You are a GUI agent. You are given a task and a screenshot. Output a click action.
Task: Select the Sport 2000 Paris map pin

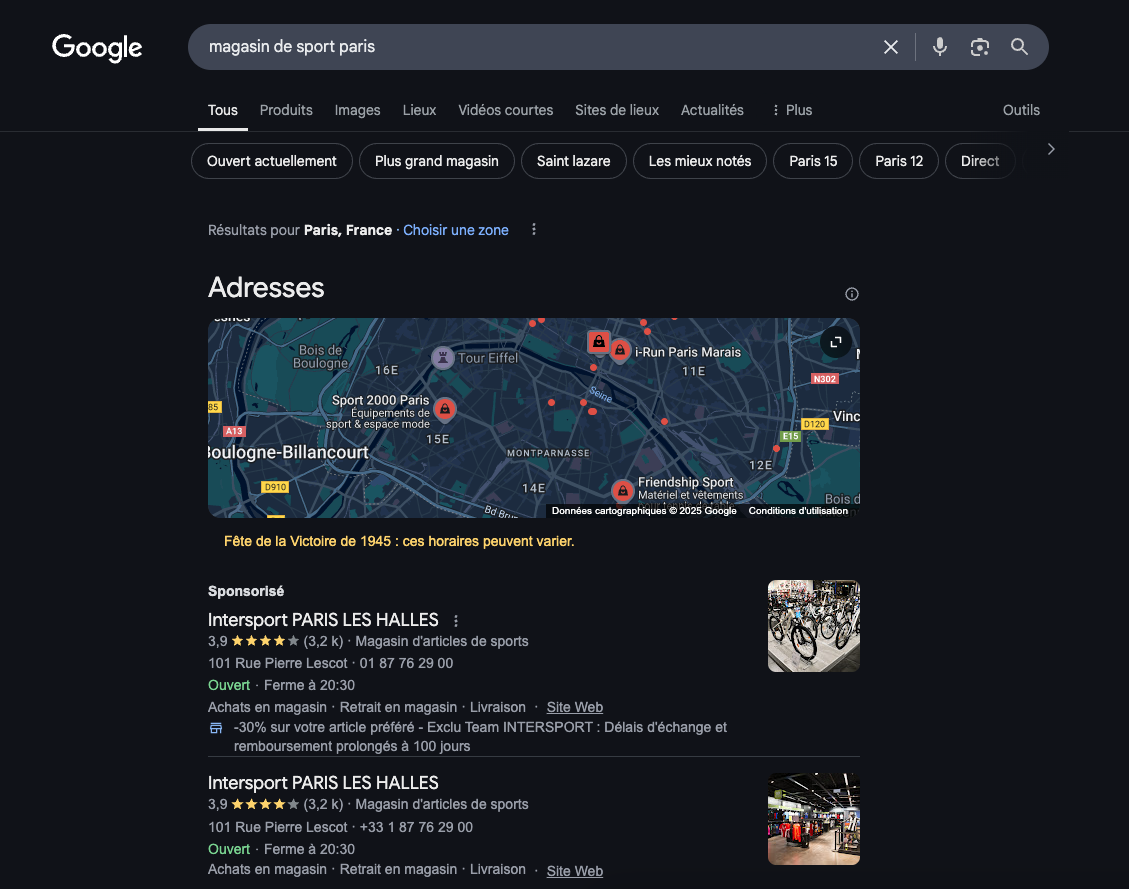(445, 410)
